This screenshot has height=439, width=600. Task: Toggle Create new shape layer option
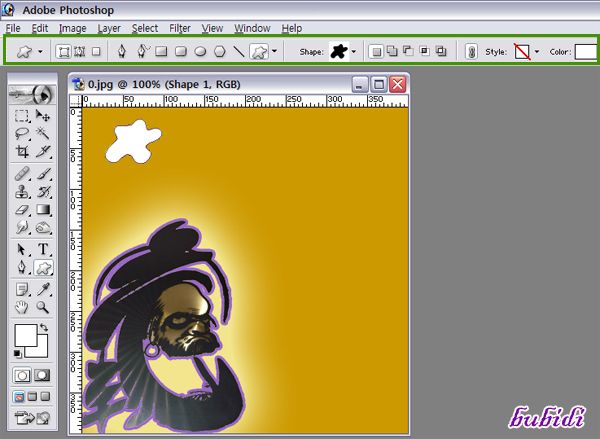click(x=377, y=51)
